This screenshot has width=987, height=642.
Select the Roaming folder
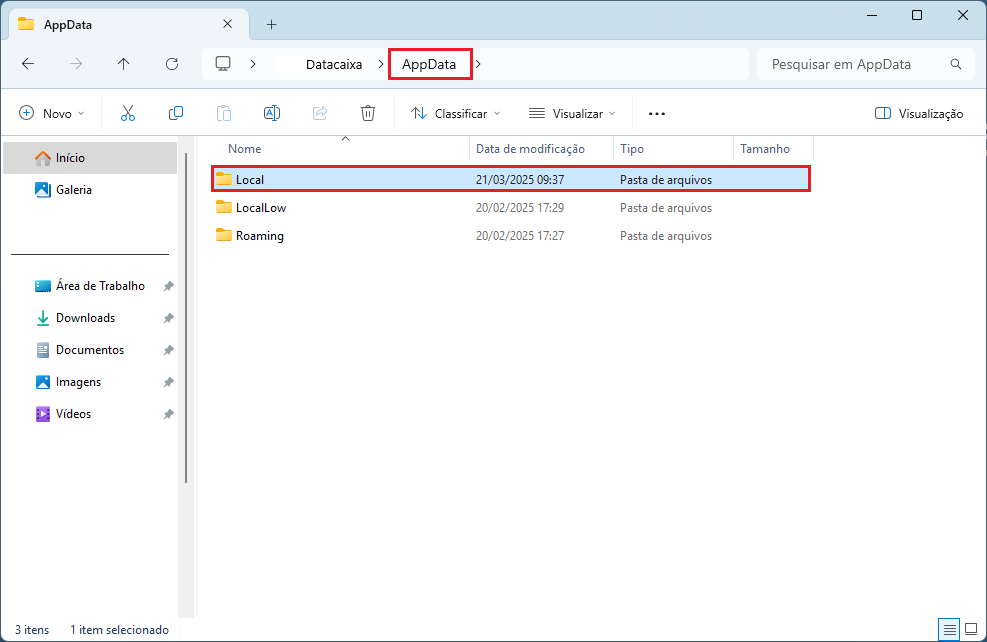click(260, 236)
